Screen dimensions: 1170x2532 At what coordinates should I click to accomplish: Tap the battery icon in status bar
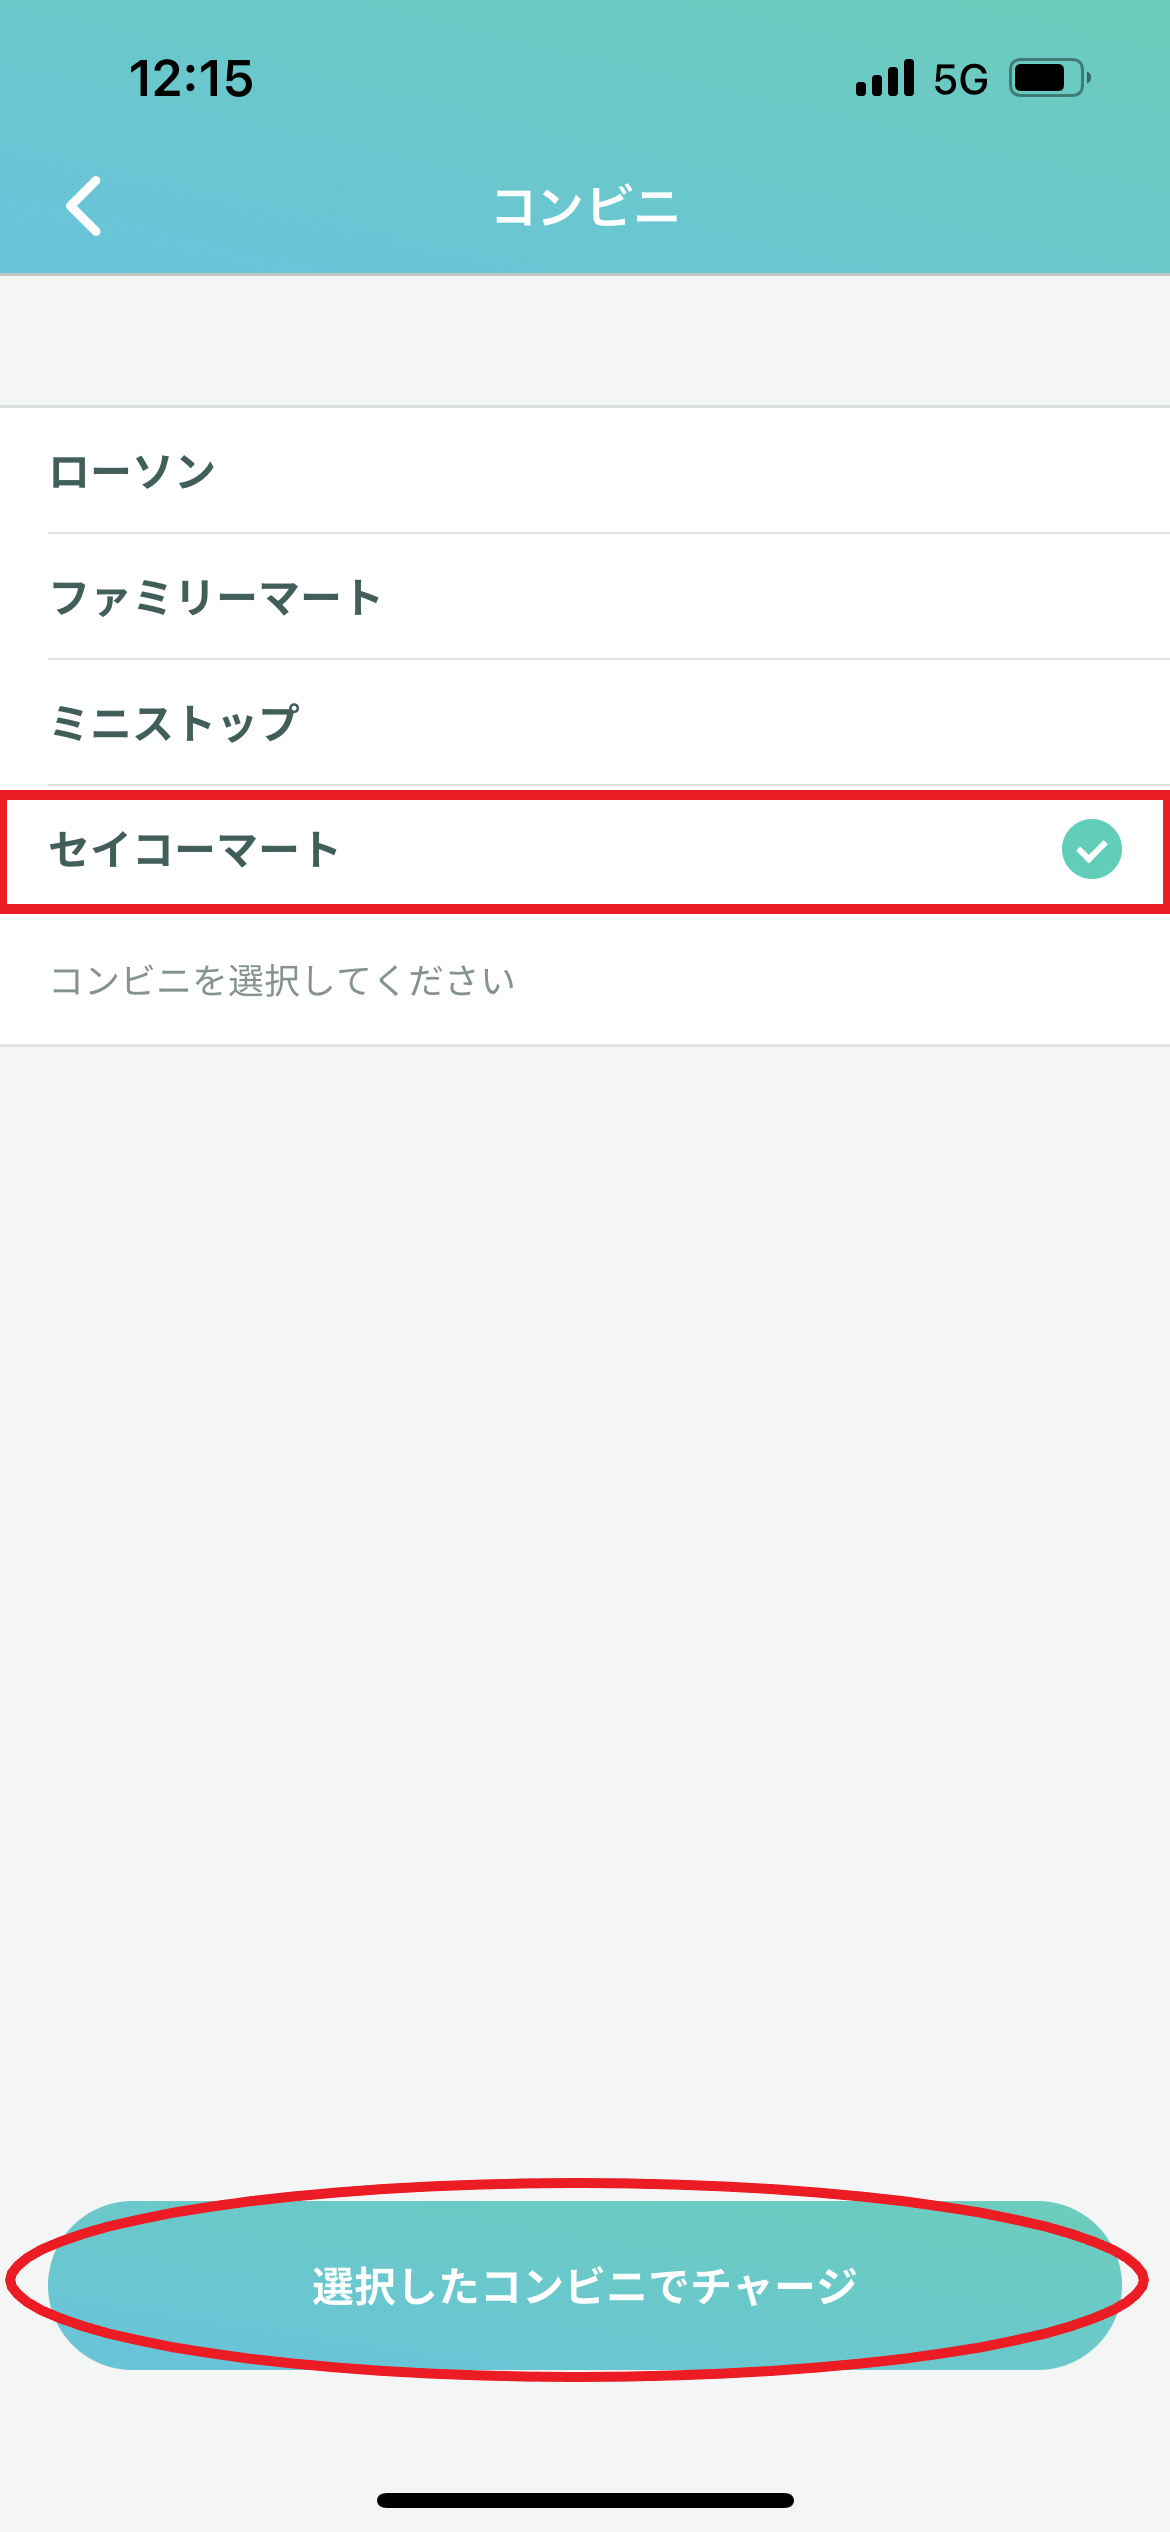[1048, 78]
